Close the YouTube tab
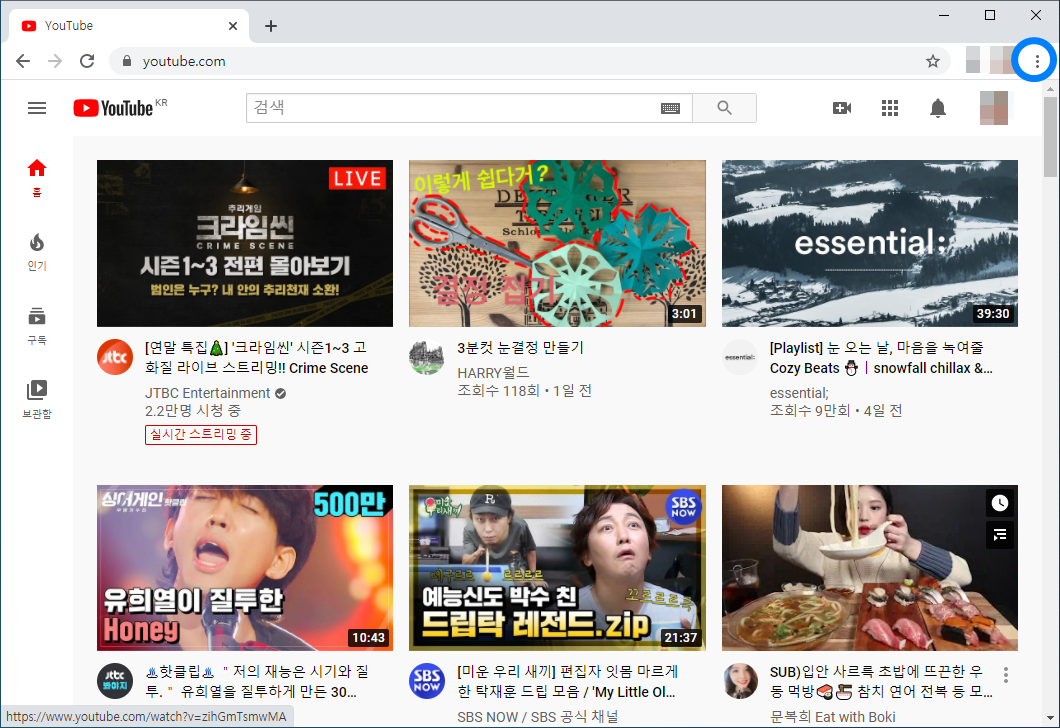1060x728 pixels. 233,26
